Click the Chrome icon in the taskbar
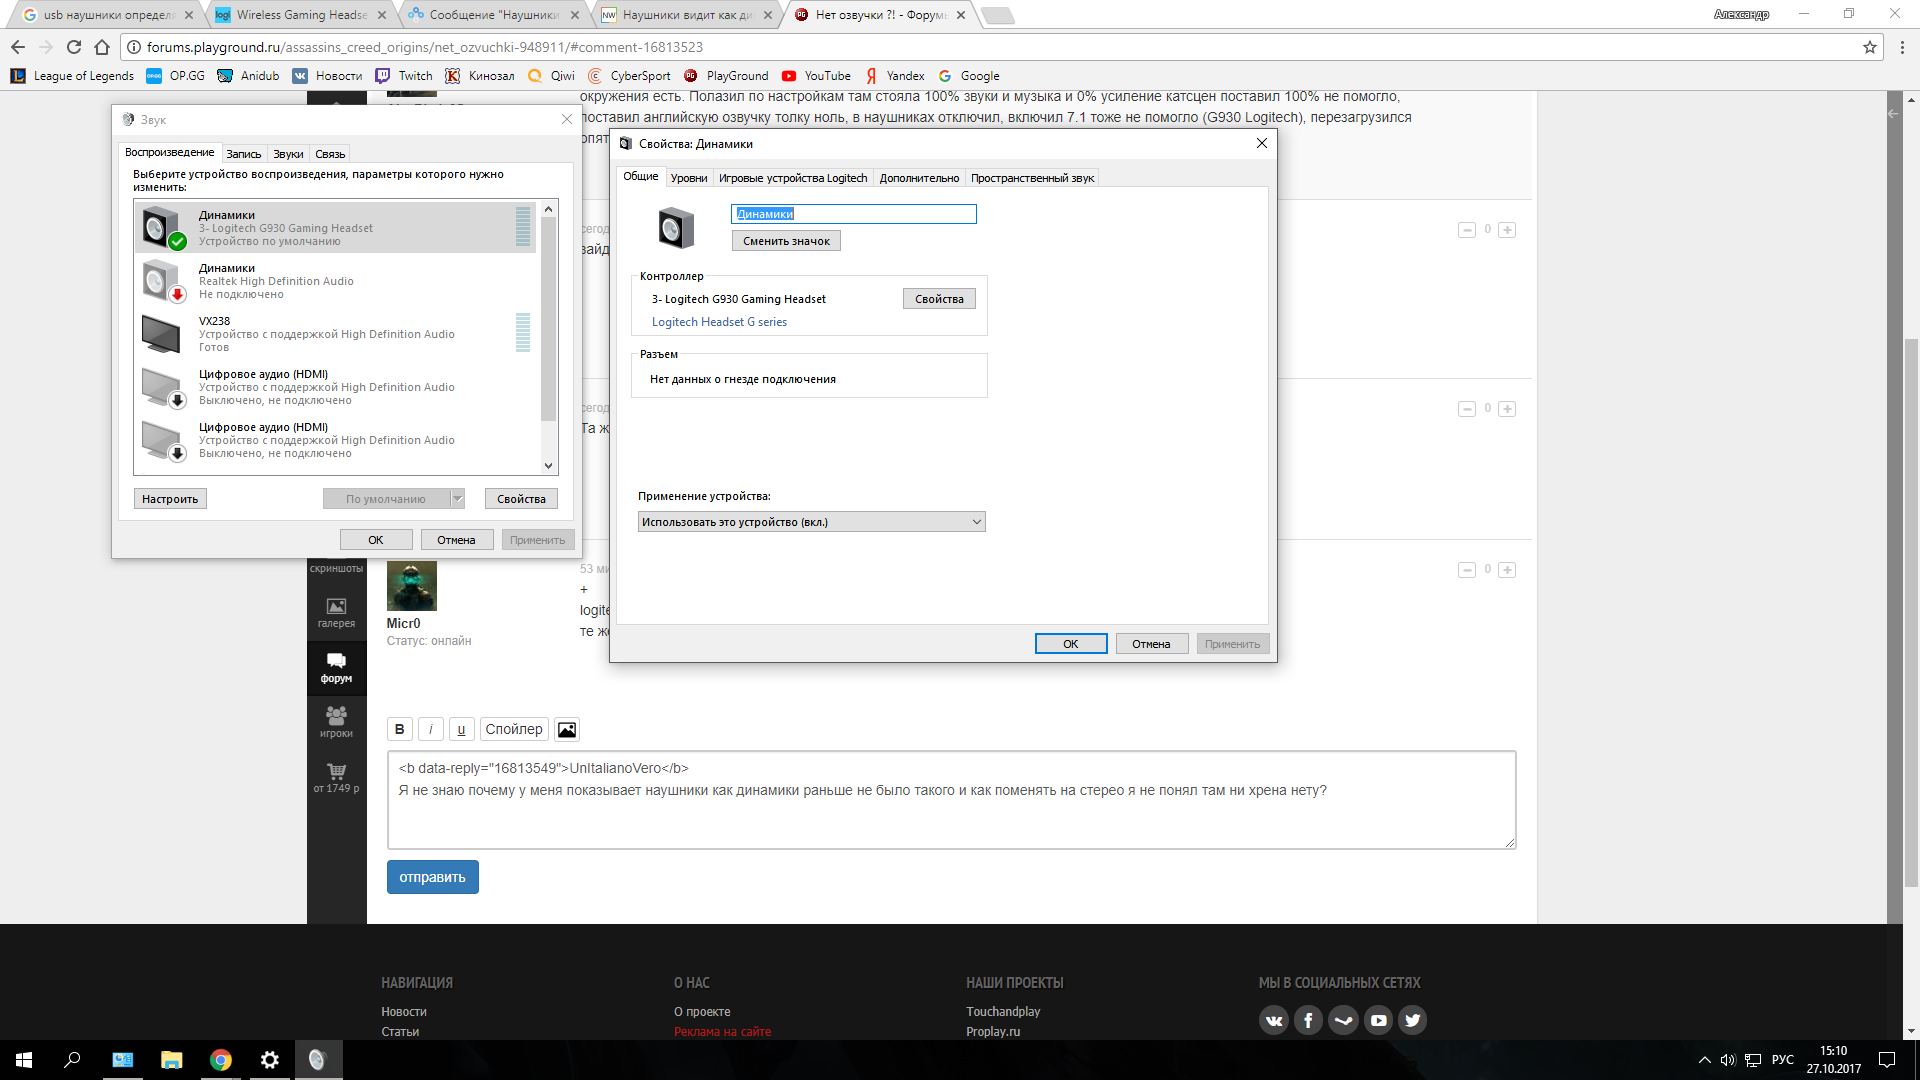This screenshot has width=1920, height=1080. [x=220, y=1060]
